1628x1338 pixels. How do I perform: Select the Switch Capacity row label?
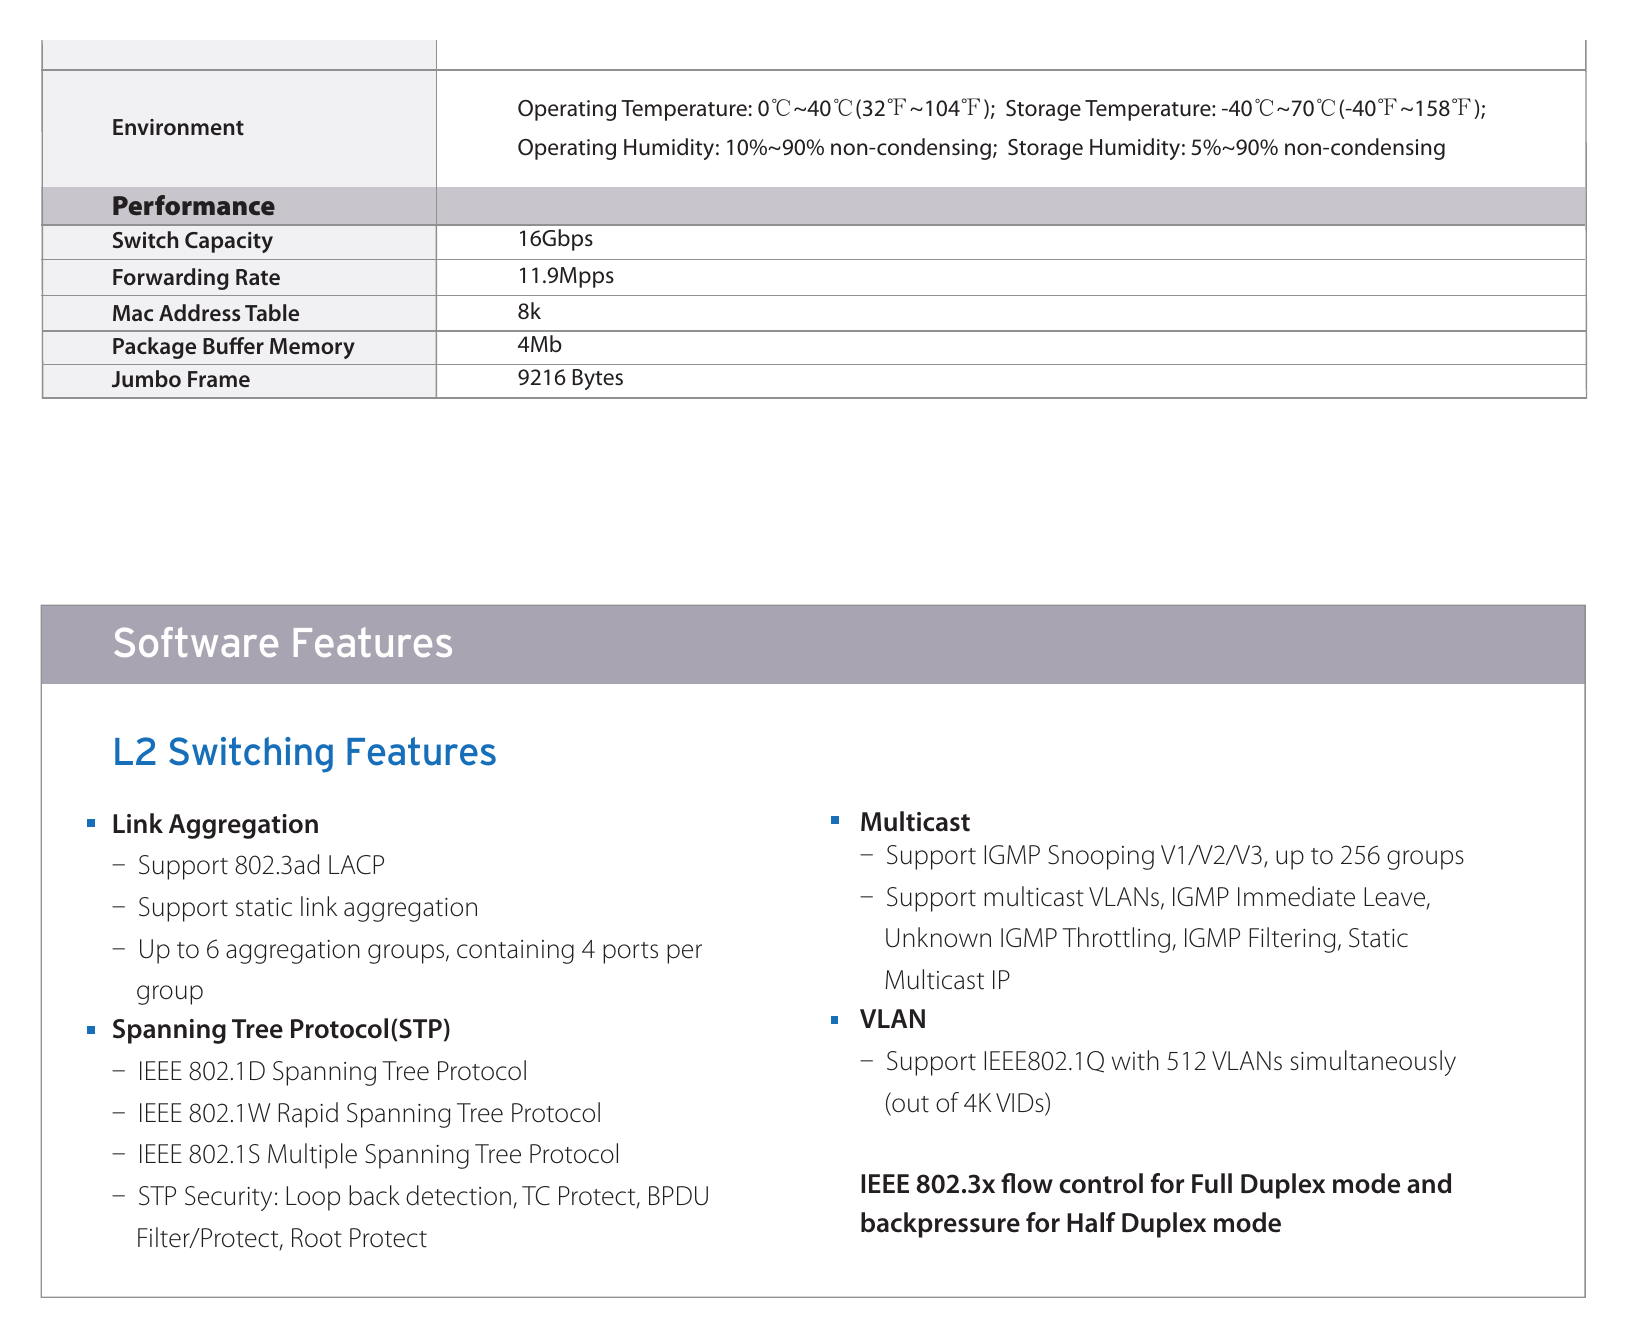(192, 241)
